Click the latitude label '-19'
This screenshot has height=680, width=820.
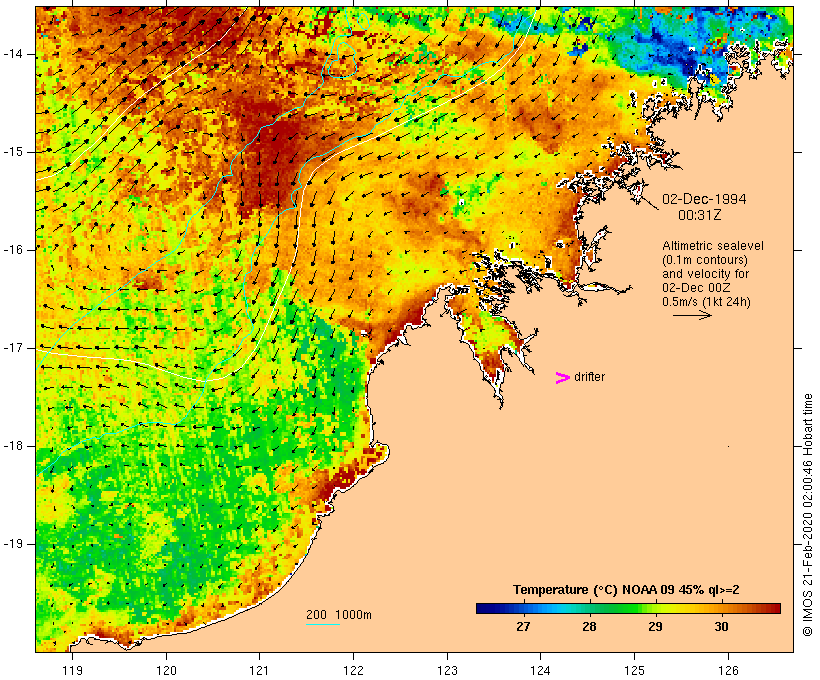point(13,544)
